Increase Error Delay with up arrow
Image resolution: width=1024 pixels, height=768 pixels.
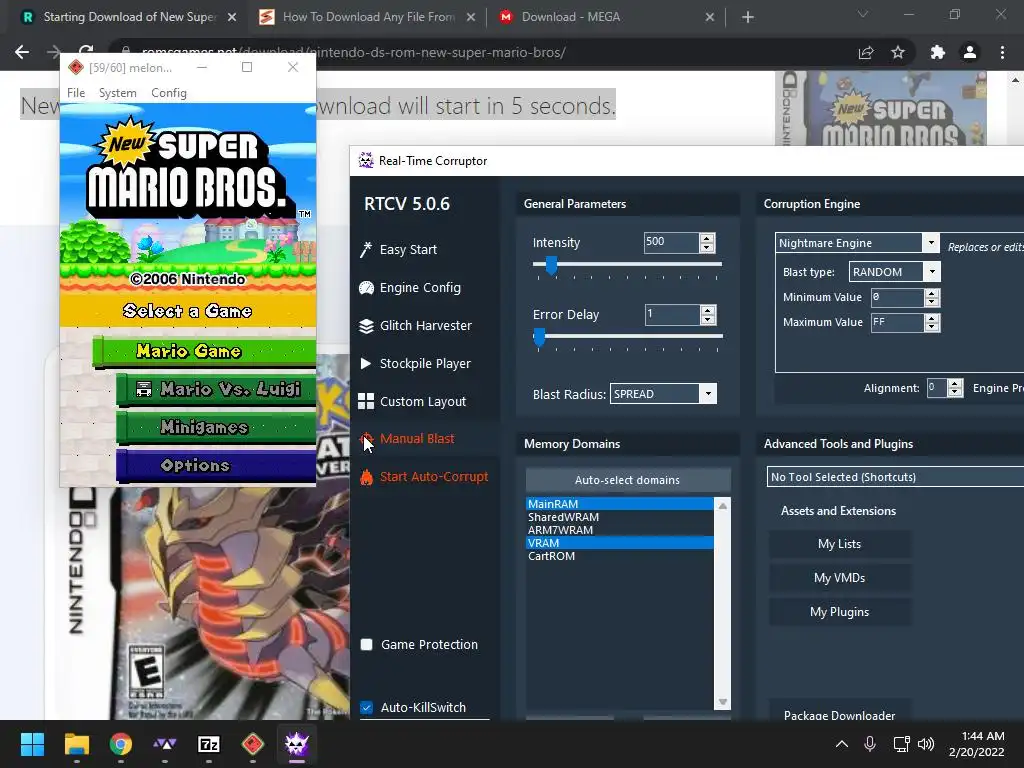click(708, 310)
